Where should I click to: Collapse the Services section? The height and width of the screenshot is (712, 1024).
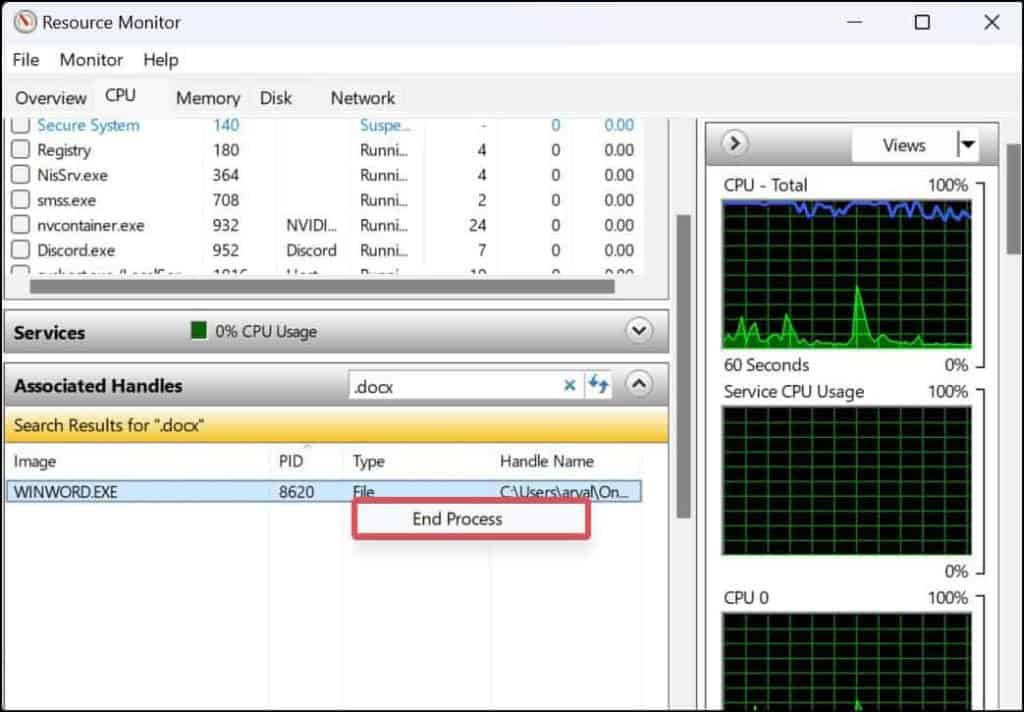point(638,330)
